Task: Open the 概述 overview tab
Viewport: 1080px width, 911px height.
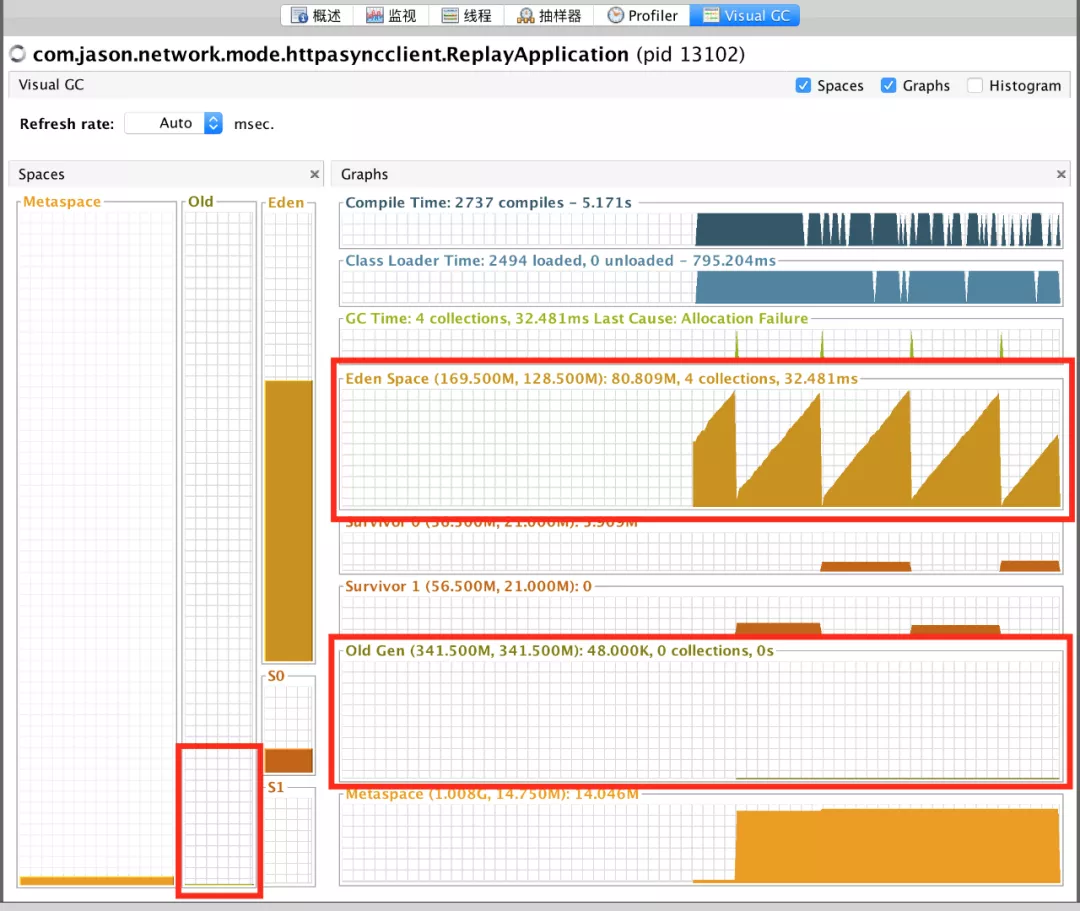Action: pos(317,15)
